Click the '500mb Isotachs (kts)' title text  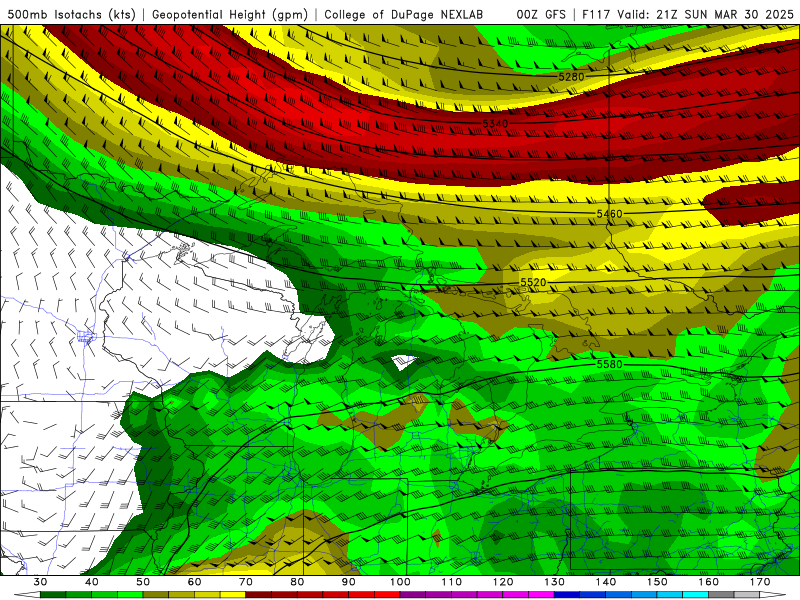point(72,15)
